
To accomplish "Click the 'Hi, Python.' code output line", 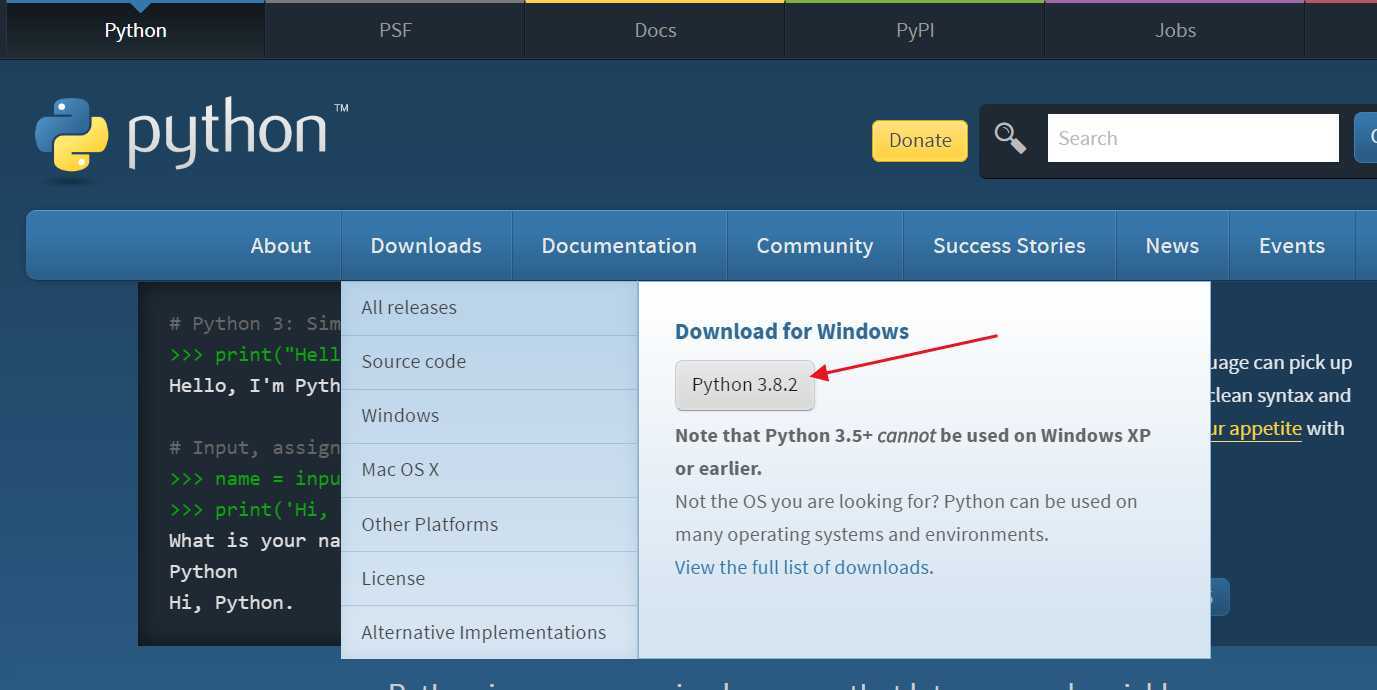I will point(231,602).
